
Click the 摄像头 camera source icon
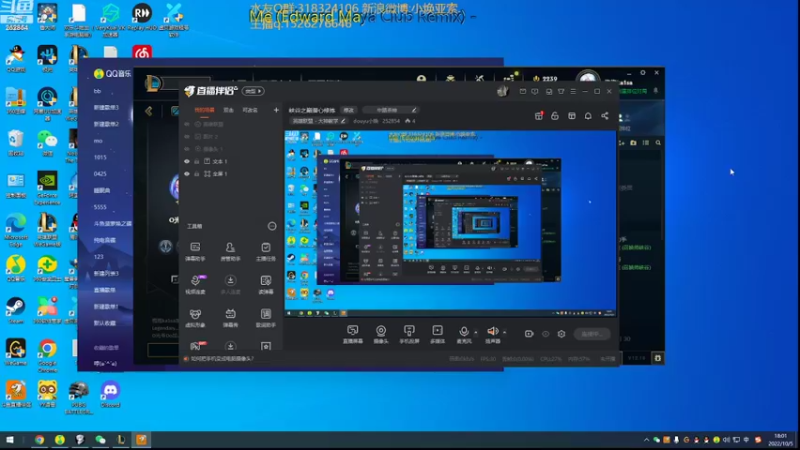click(381, 334)
